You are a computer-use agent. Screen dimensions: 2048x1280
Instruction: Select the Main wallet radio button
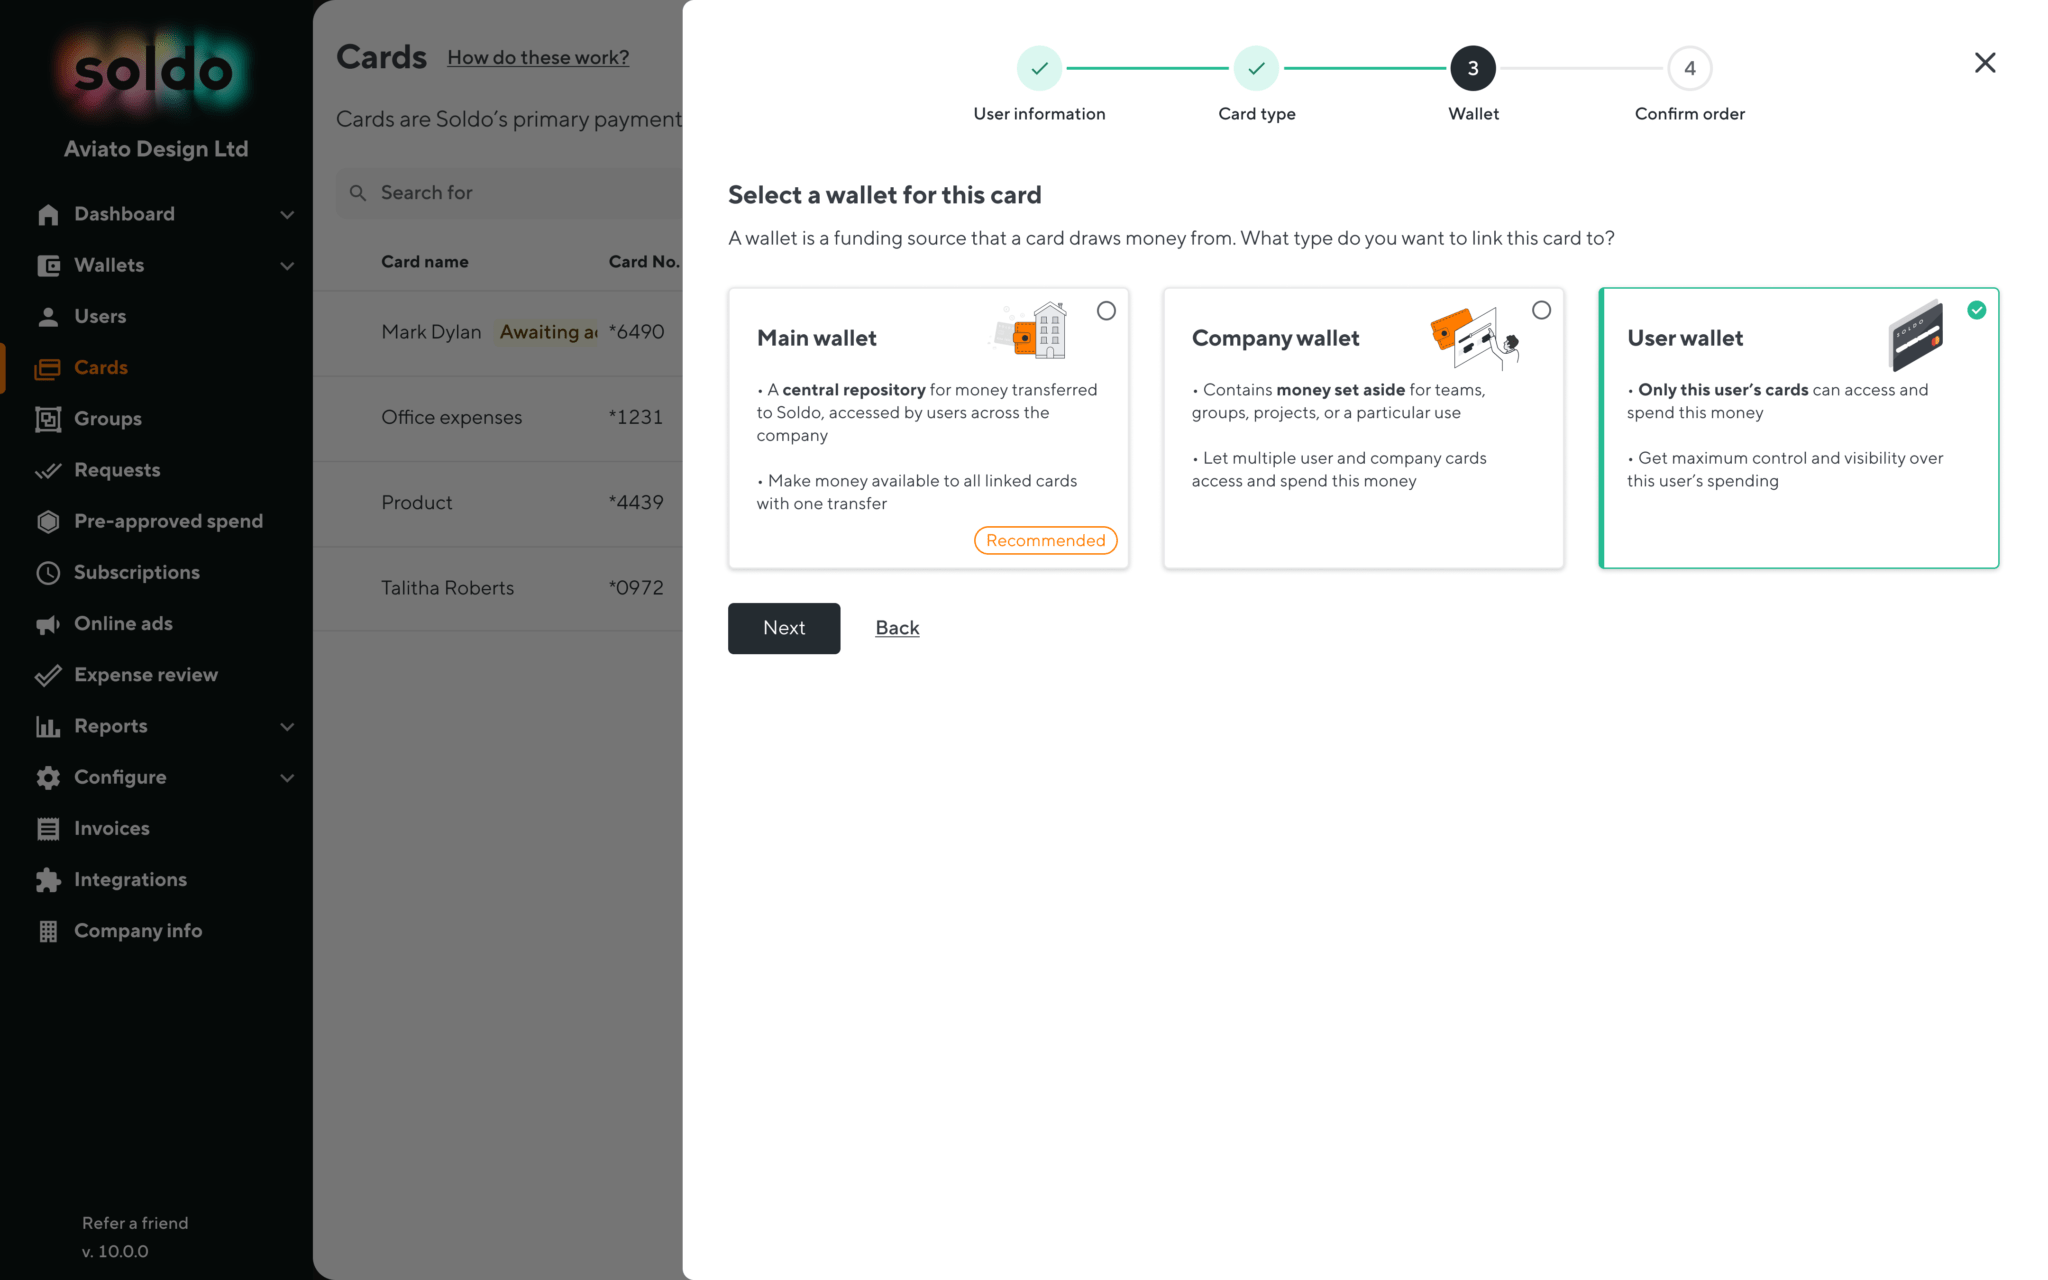(x=1106, y=311)
